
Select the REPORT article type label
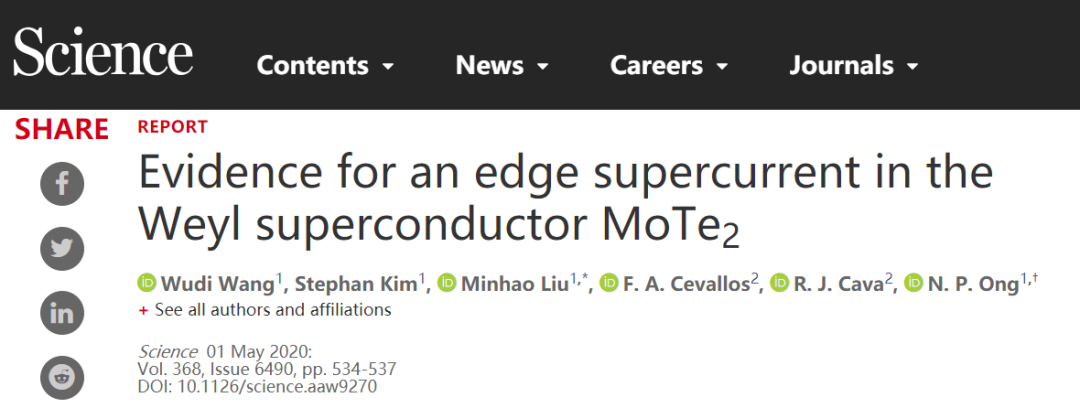(173, 127)
